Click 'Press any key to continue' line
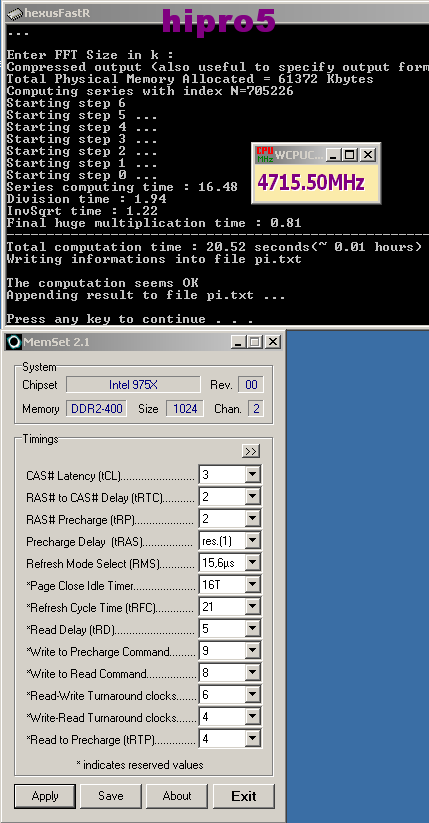The image size is (429, 823). pyautogui.click(x=130, y=319)
